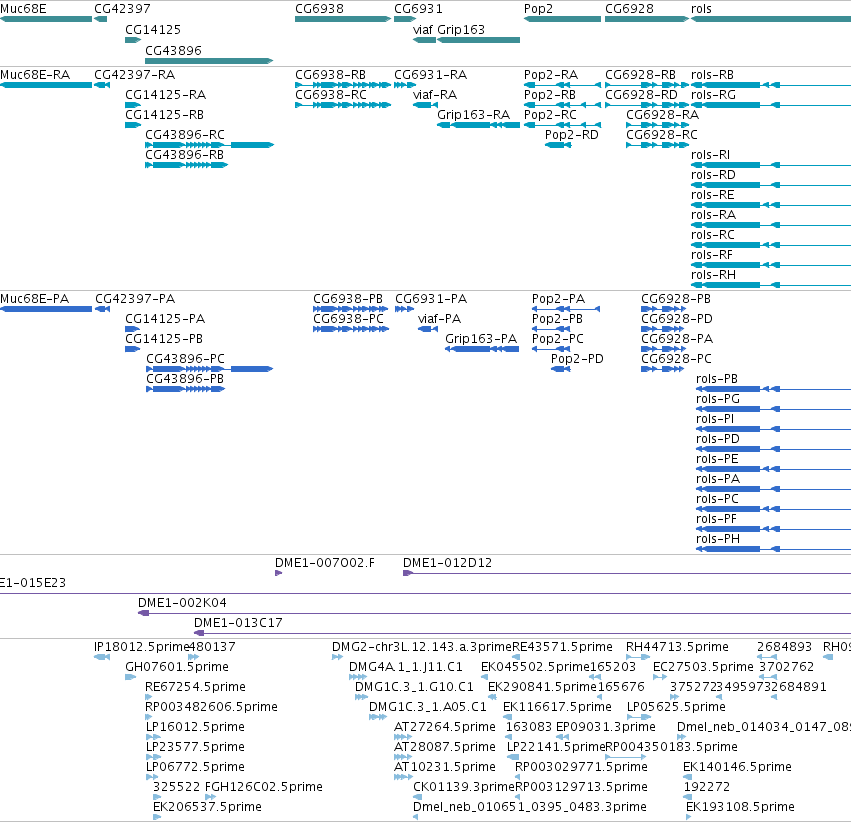The width and height of the screenshot is (851, 822).
Task: Select the CG43896-PC protein label
Action: [185, 359]
